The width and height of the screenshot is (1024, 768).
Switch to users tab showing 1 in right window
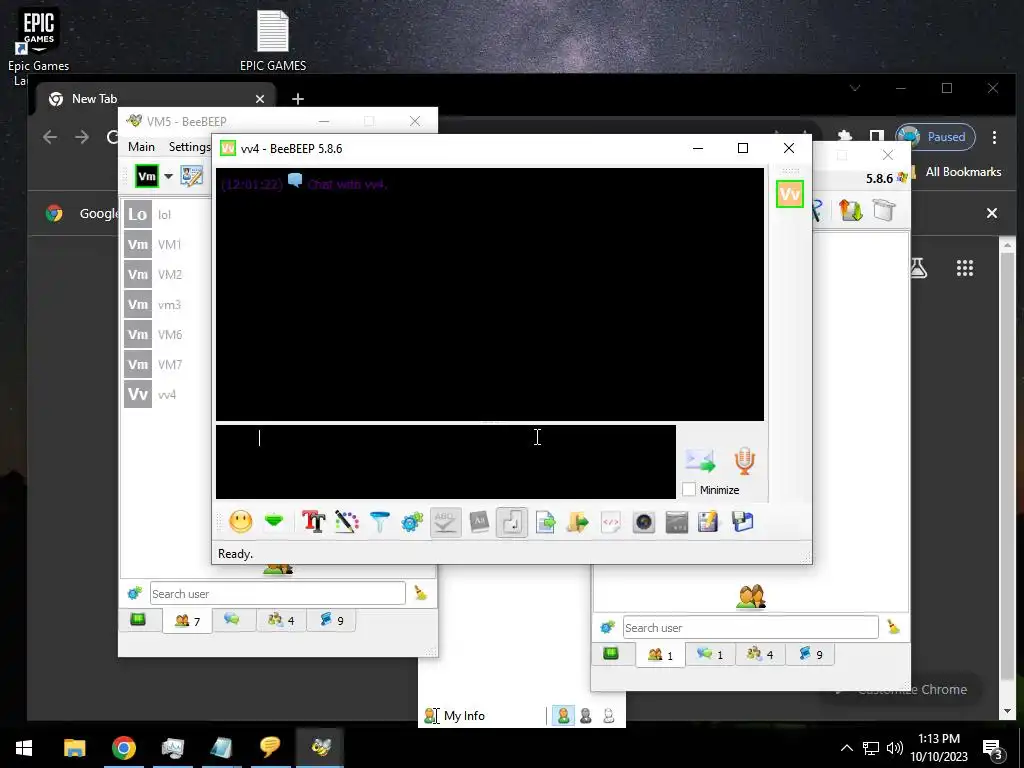(660, 654)
